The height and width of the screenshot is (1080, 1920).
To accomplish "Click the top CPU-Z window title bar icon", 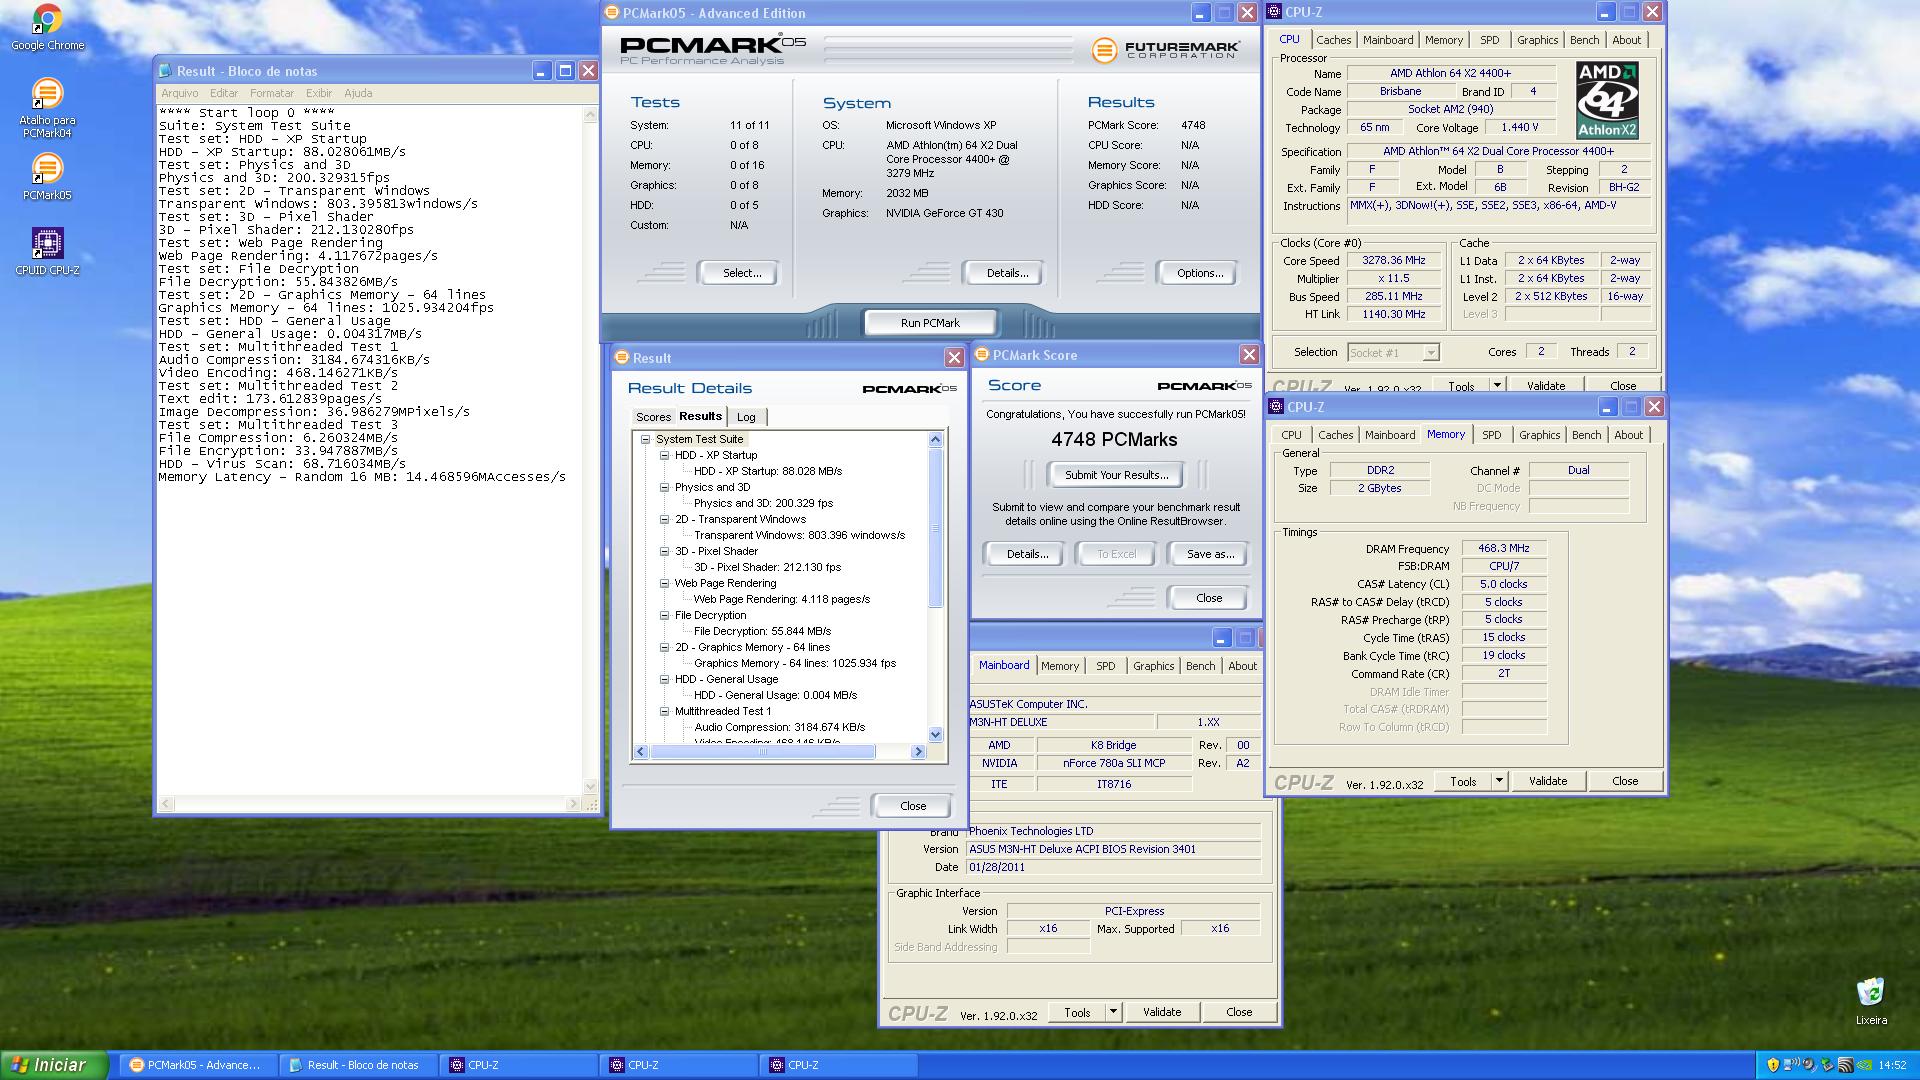I will (x=1275, y=12).
